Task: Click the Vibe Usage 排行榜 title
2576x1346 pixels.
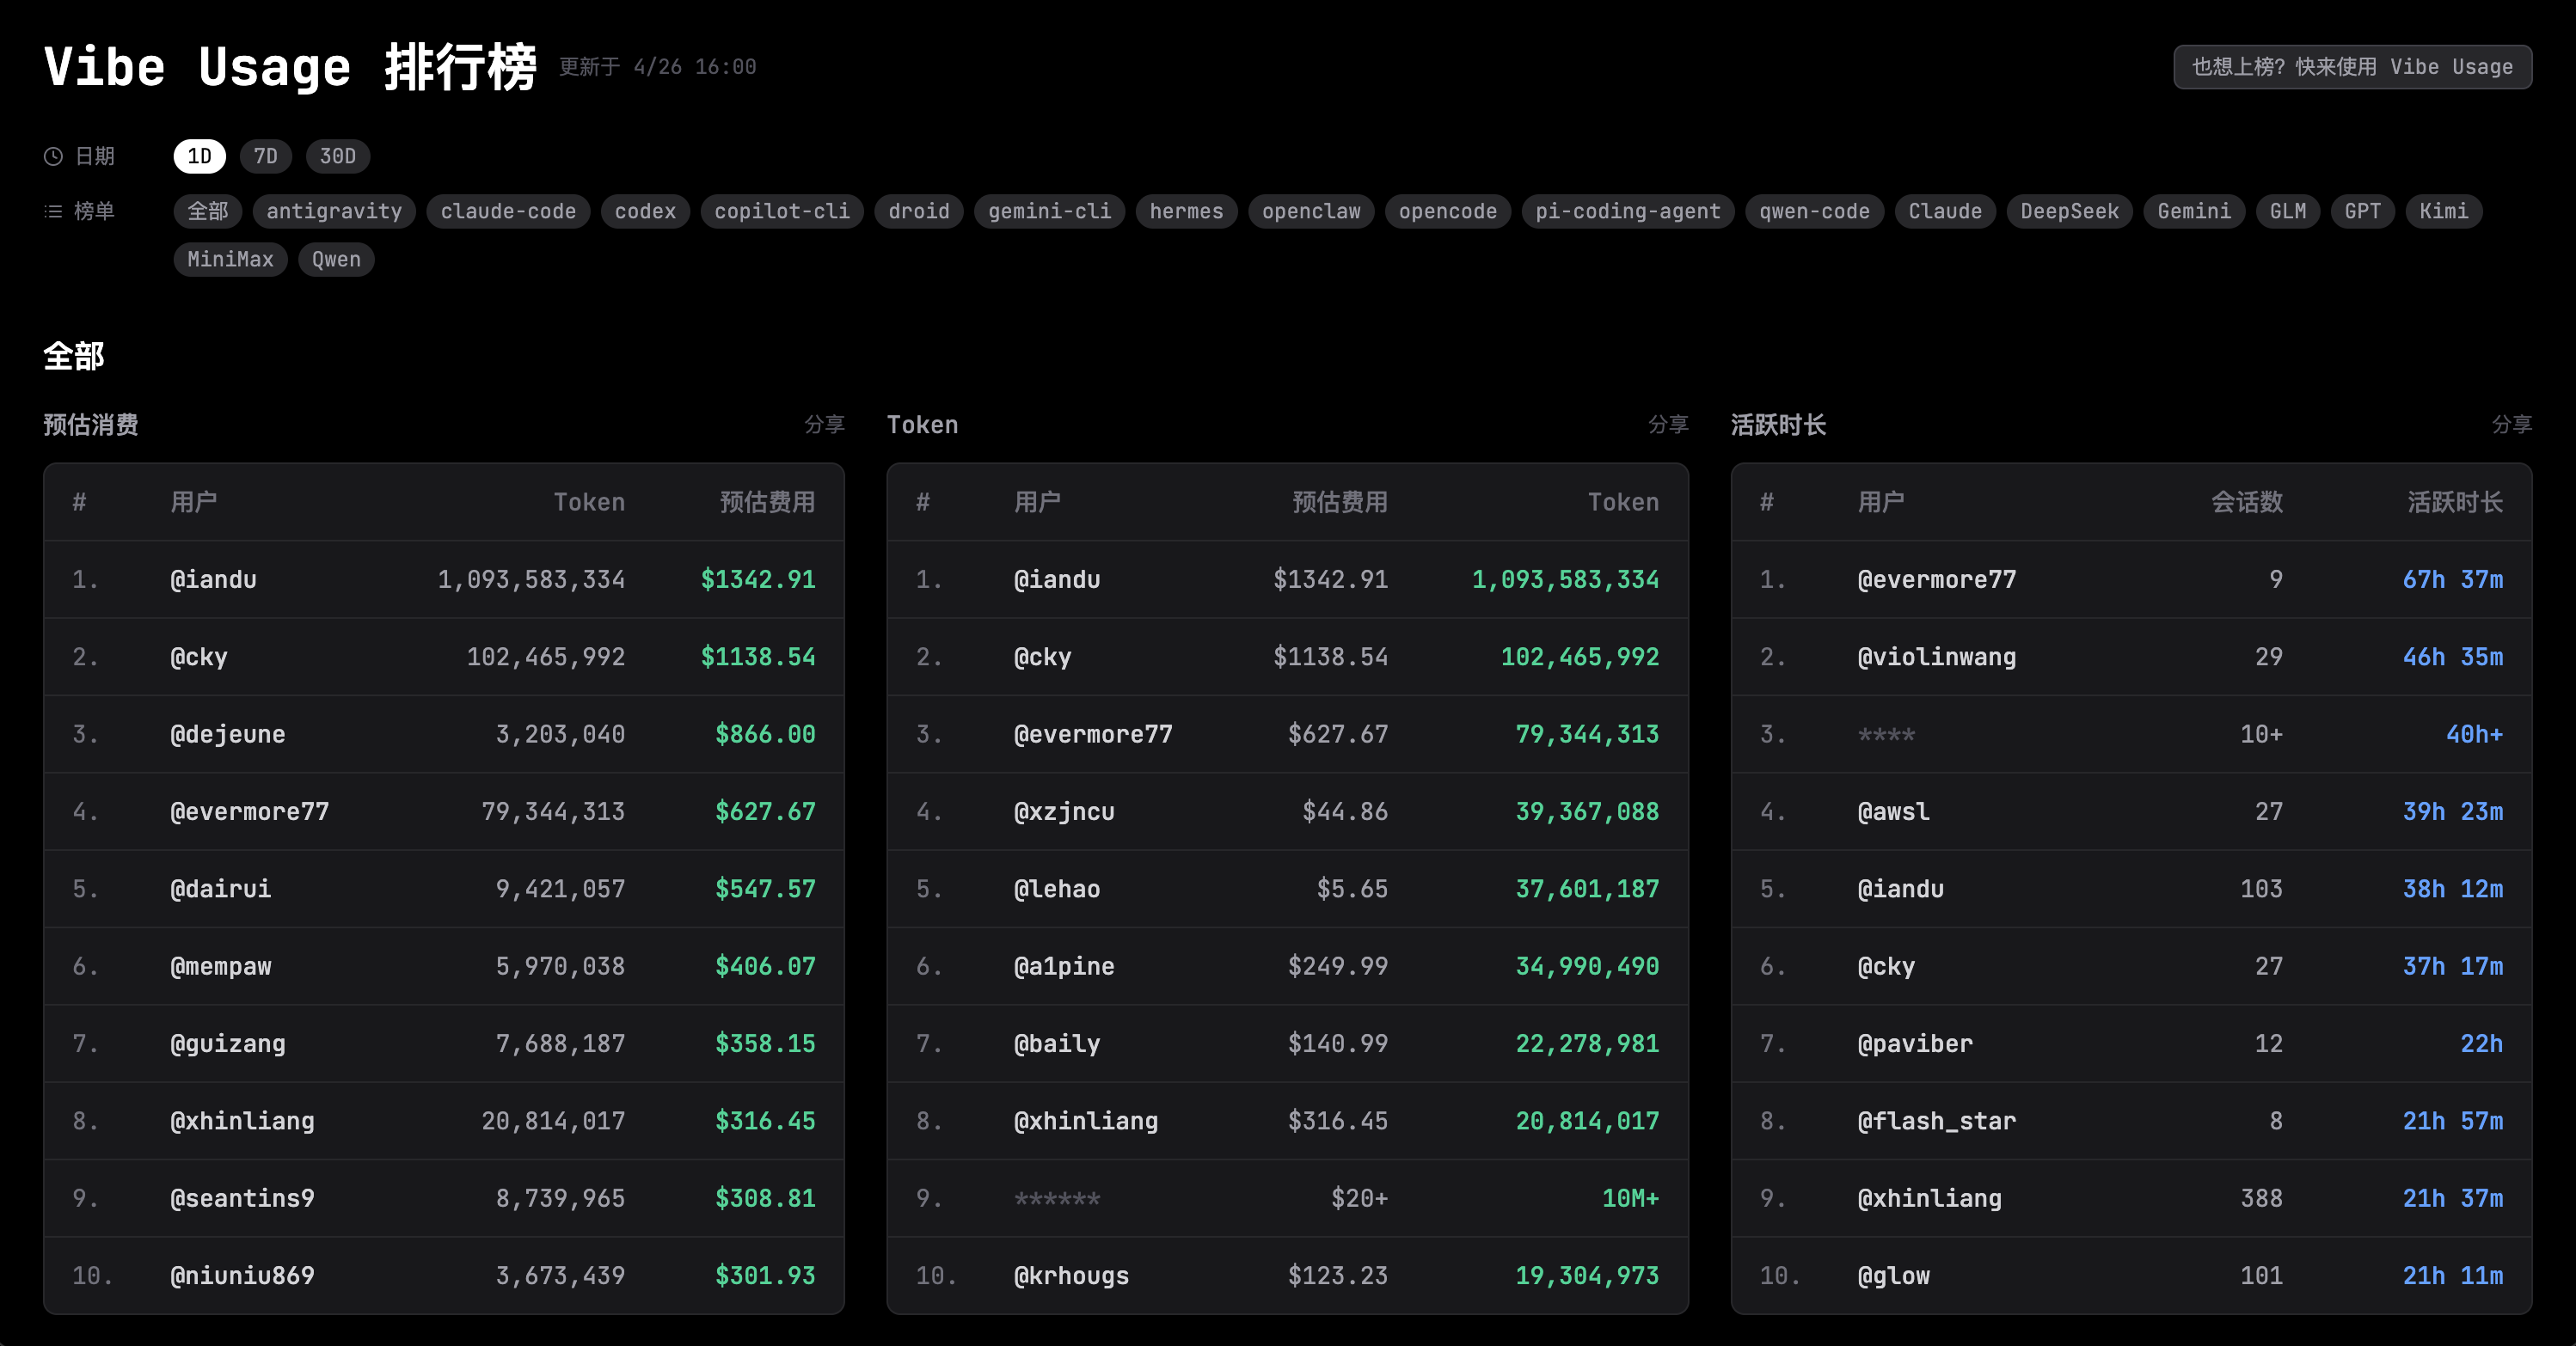Action: [290, 67]
